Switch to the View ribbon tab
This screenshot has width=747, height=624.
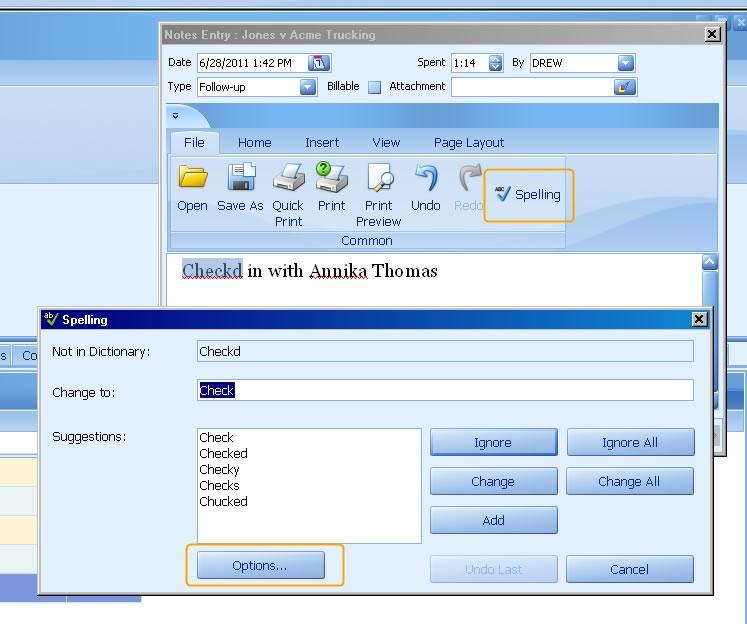click(x=386, y=142)
